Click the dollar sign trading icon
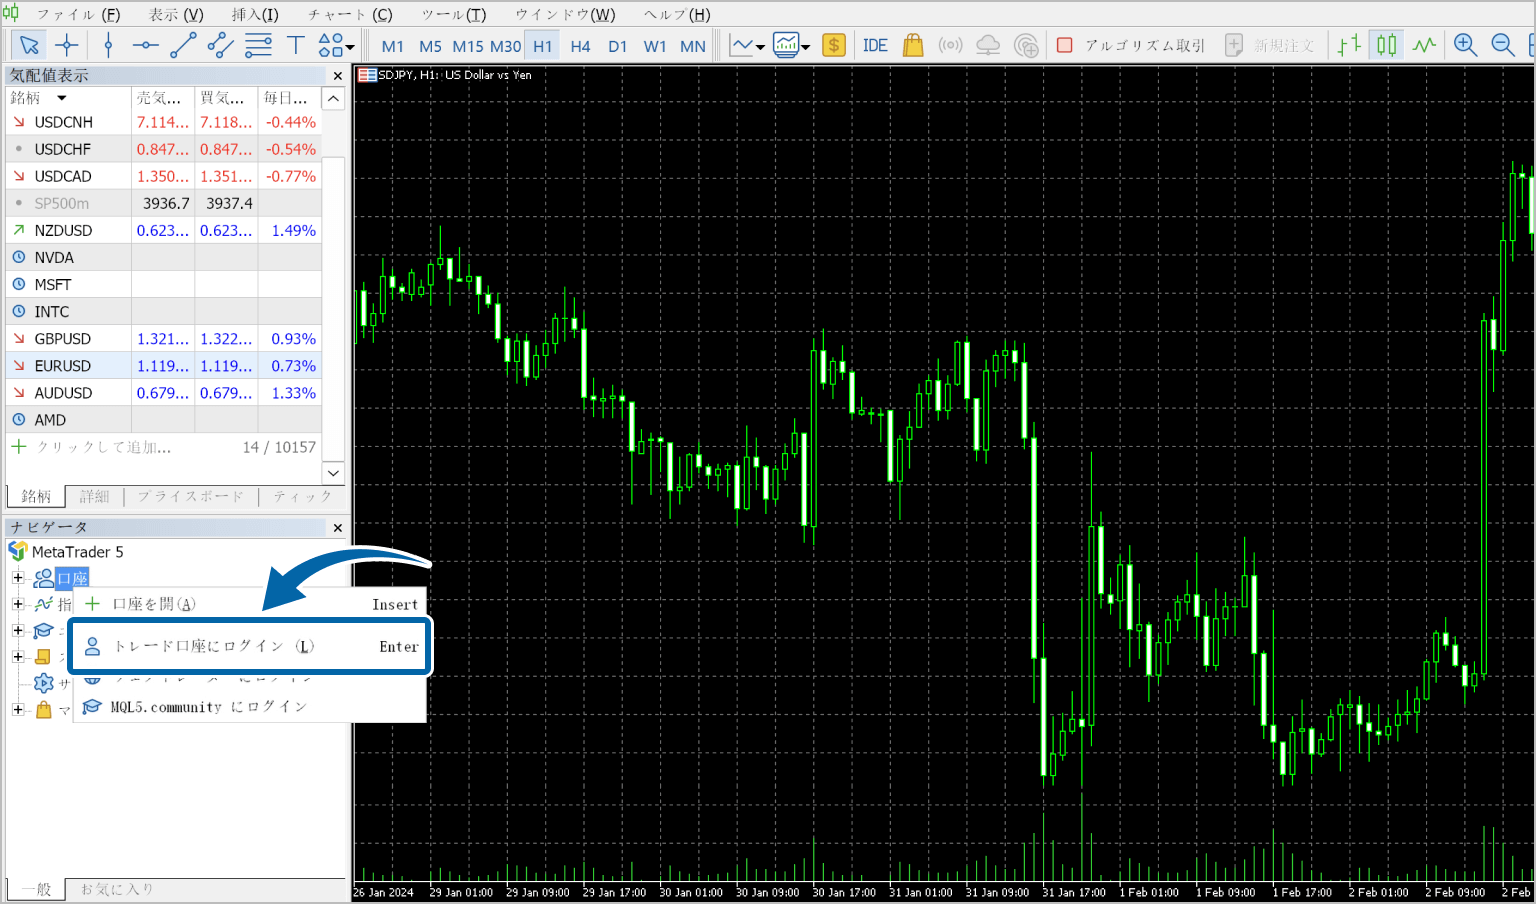 tap(833, 45)
